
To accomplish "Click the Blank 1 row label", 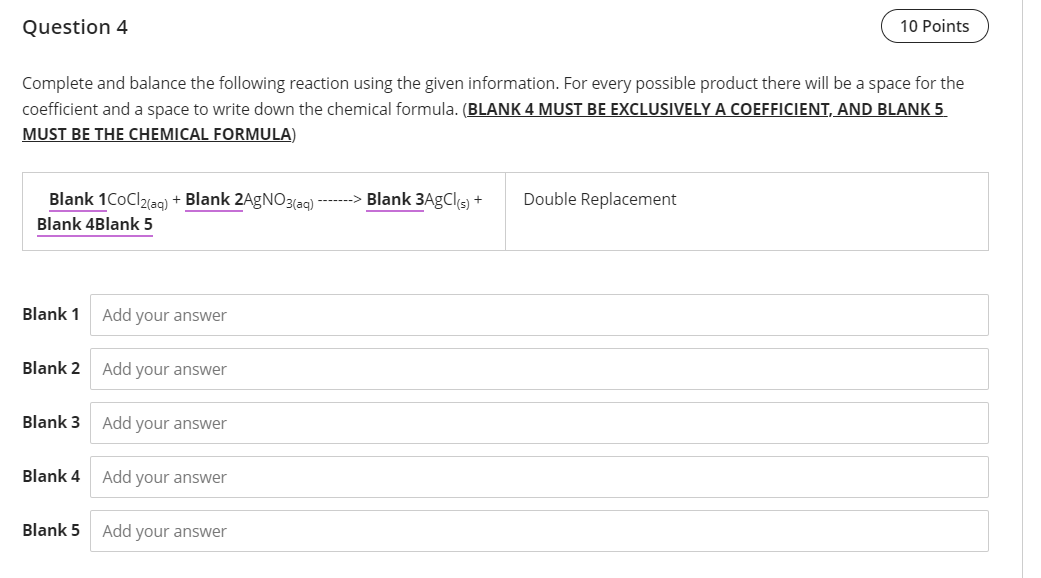I will (x=51, y=313).
